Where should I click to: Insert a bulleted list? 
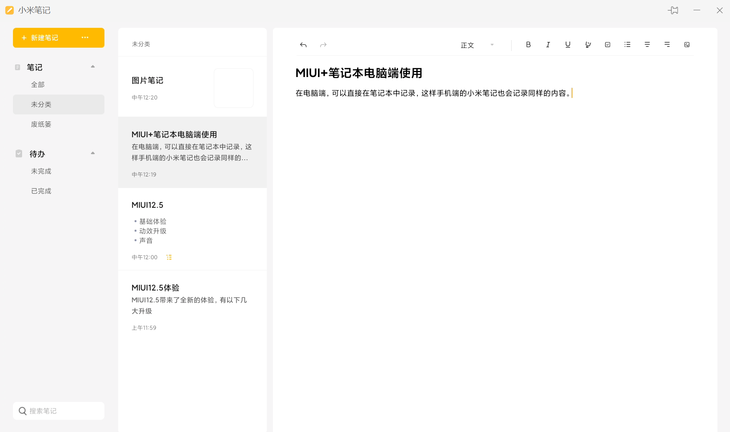[627, 45]
